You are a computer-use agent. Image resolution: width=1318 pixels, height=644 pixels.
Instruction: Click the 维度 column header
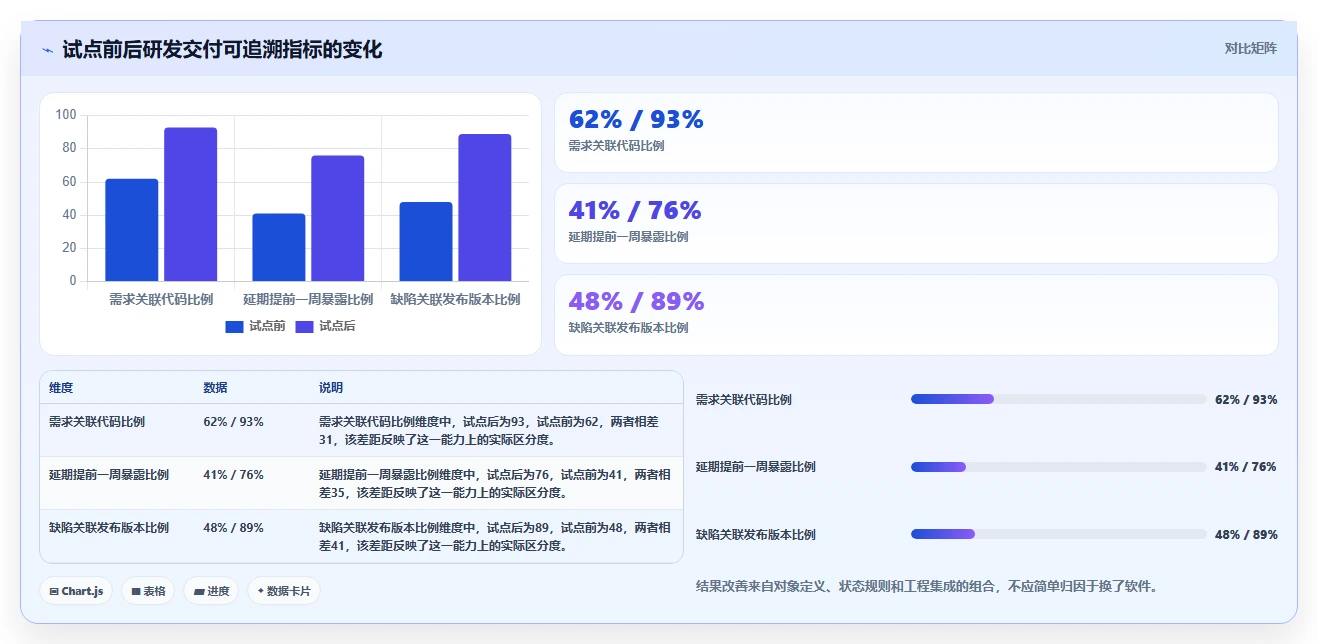(61, 388)
